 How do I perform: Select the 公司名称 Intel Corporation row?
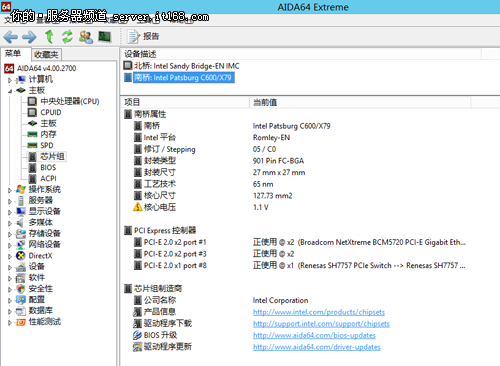click(x=221, y=300)
